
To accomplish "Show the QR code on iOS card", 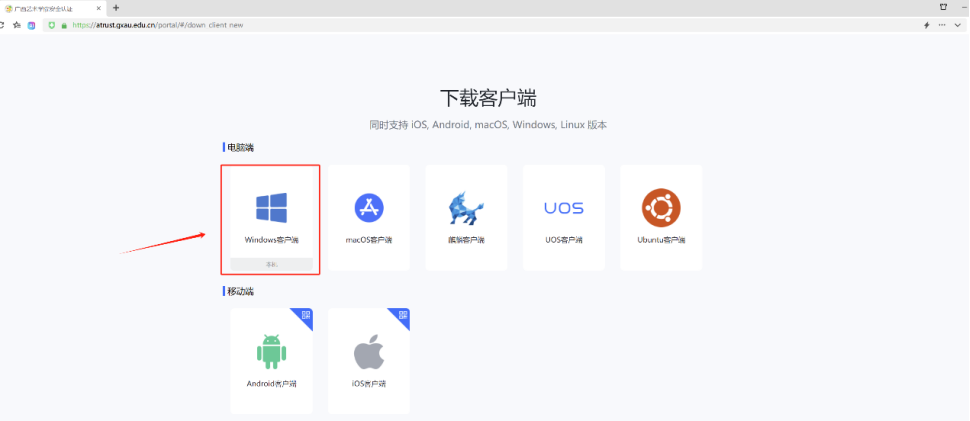I will pos(403,315).
